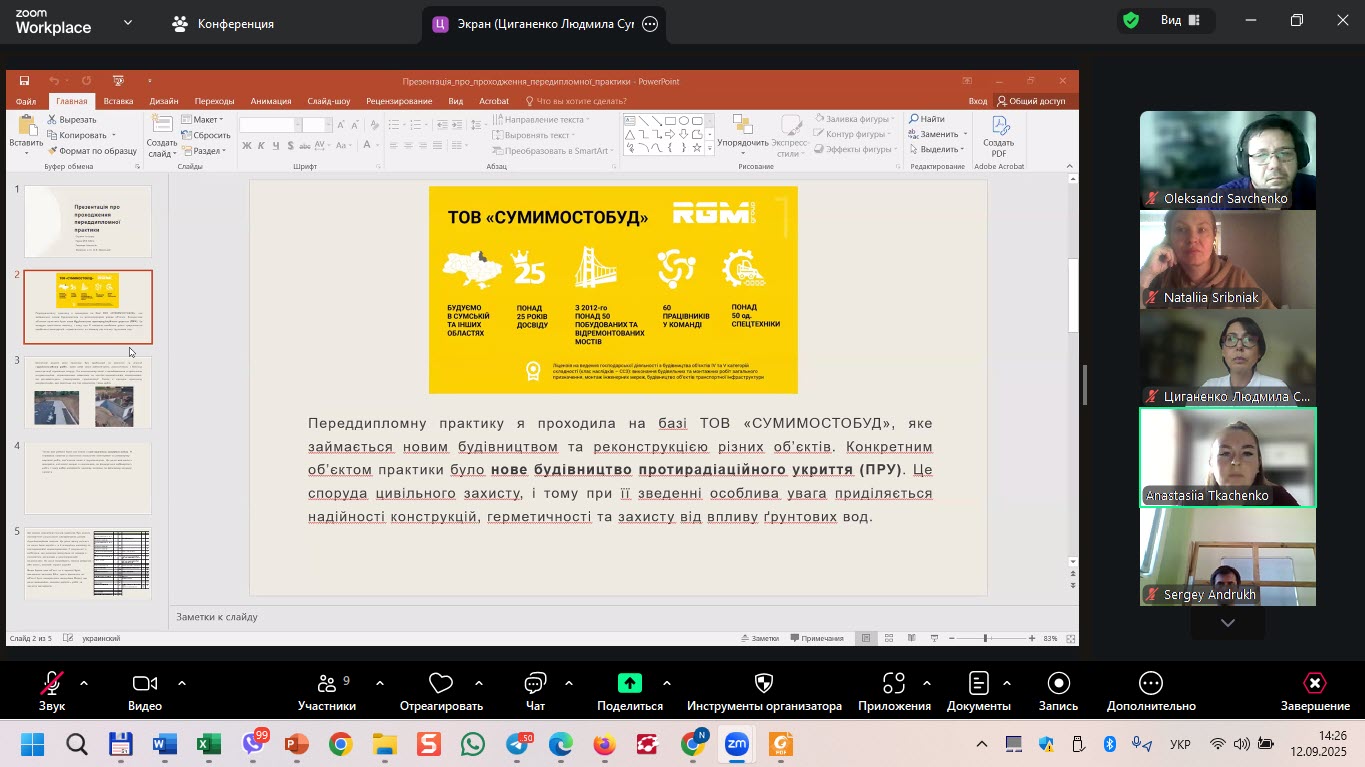This screenshot has height=767, width=1365.
Task: Open WhatsApp from the taskbar
Action: 473,745
